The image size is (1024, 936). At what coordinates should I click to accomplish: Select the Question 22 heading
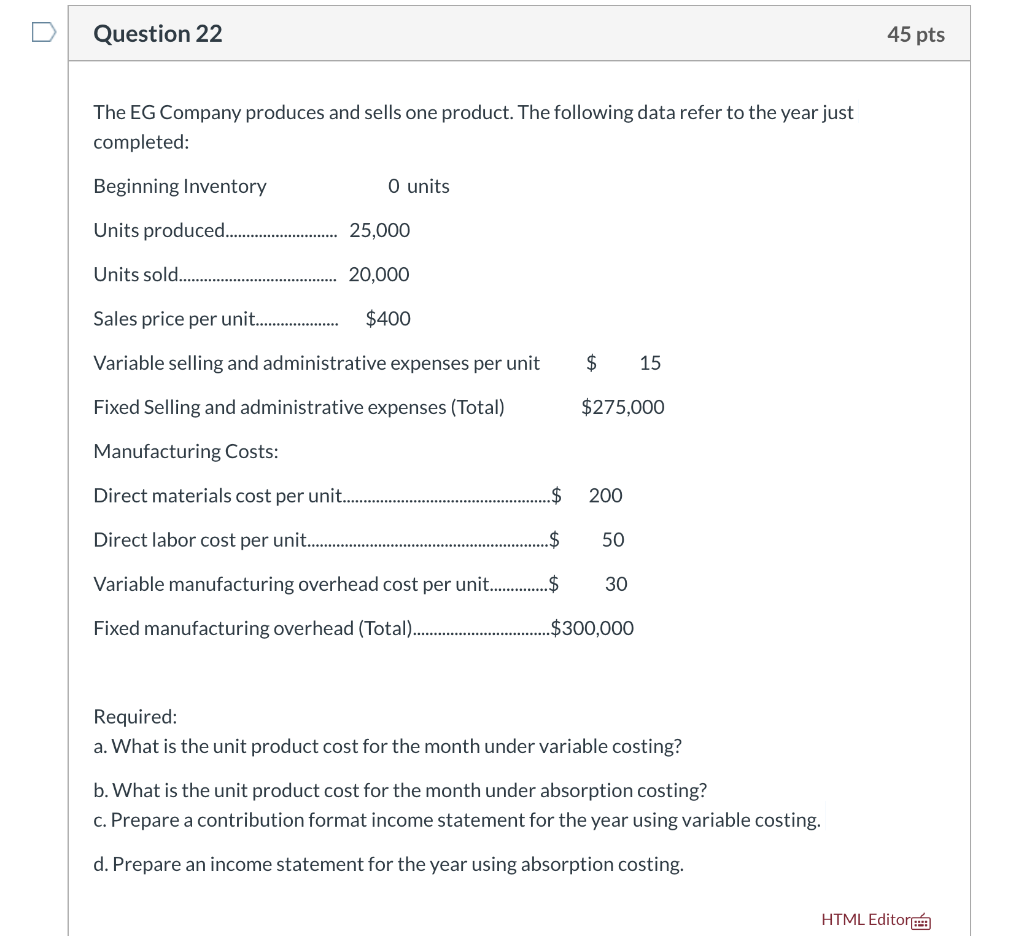(157, 33)
